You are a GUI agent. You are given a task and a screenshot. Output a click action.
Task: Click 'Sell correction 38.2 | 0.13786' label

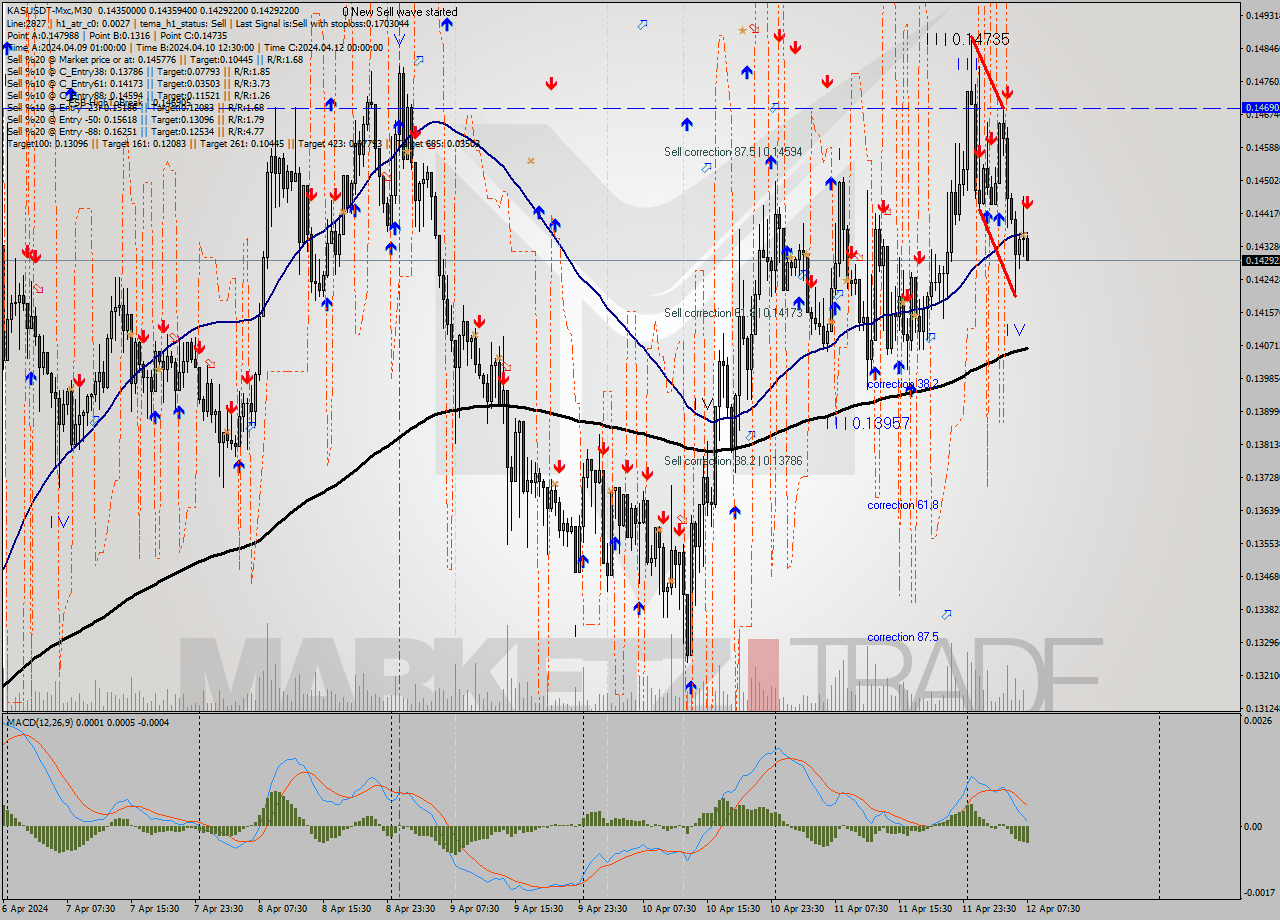[x=733, y=461]
